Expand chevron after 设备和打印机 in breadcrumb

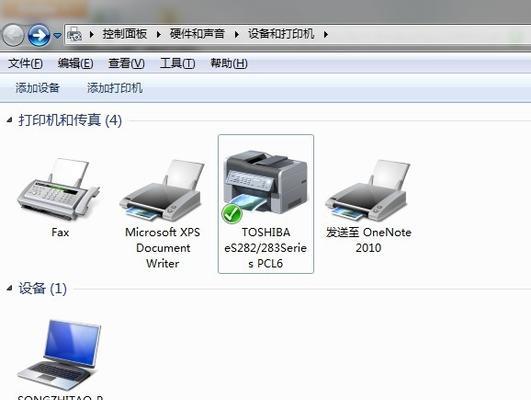(325, 34)
